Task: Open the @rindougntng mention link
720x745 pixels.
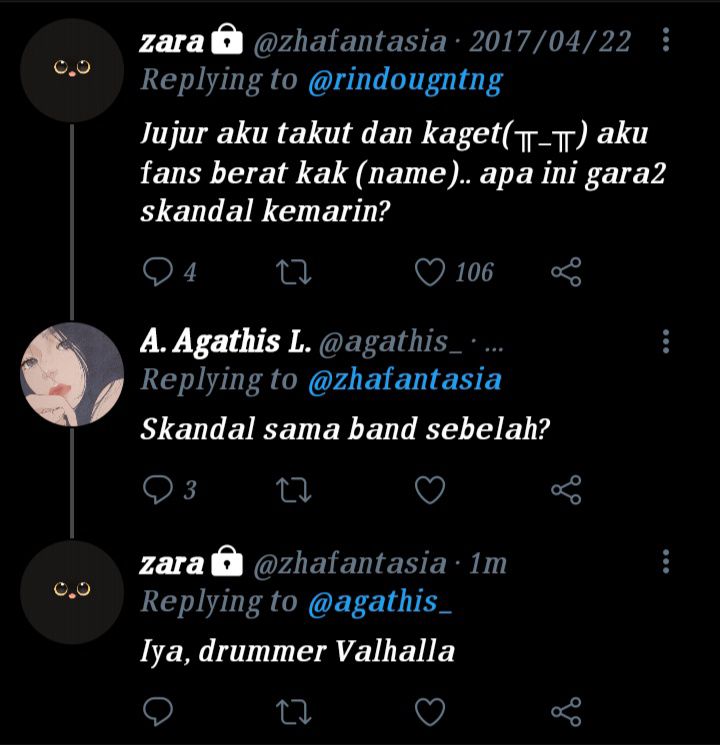Action: (x=405, y=81)
